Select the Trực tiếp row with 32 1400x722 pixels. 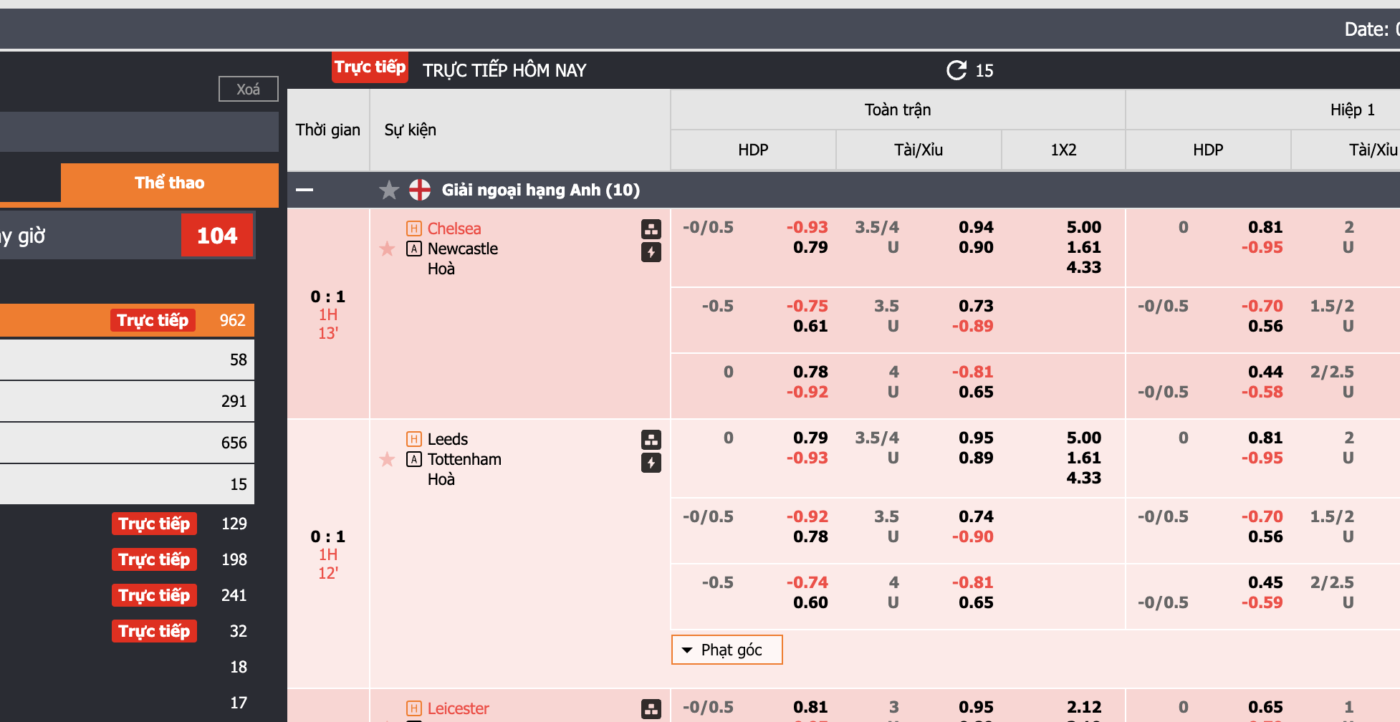[127, 632]
